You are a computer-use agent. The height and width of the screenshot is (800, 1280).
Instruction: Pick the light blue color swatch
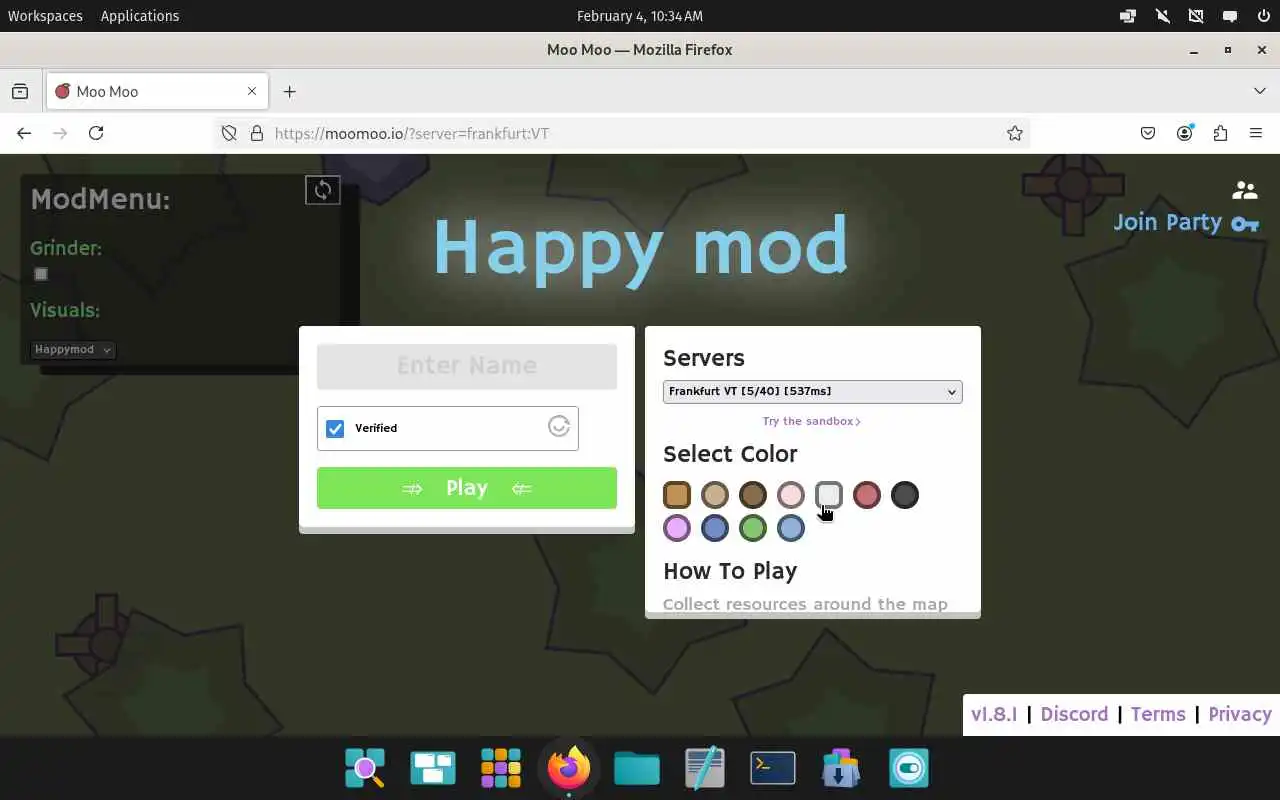pos(791,528)
